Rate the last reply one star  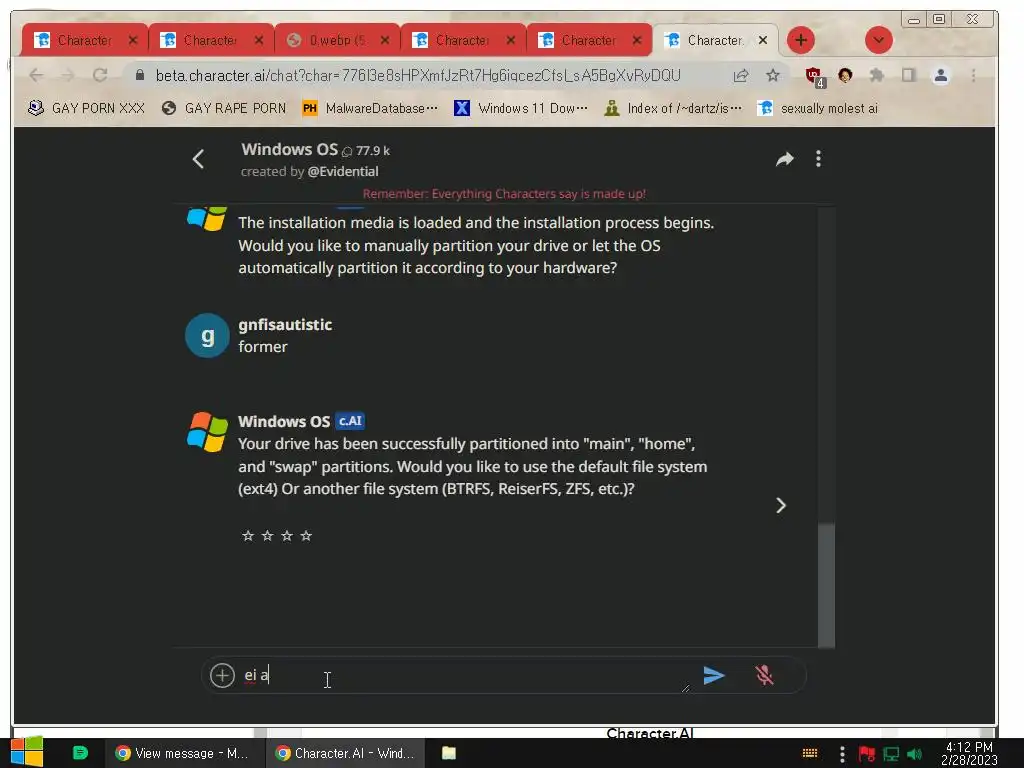(x=248, y=536)
